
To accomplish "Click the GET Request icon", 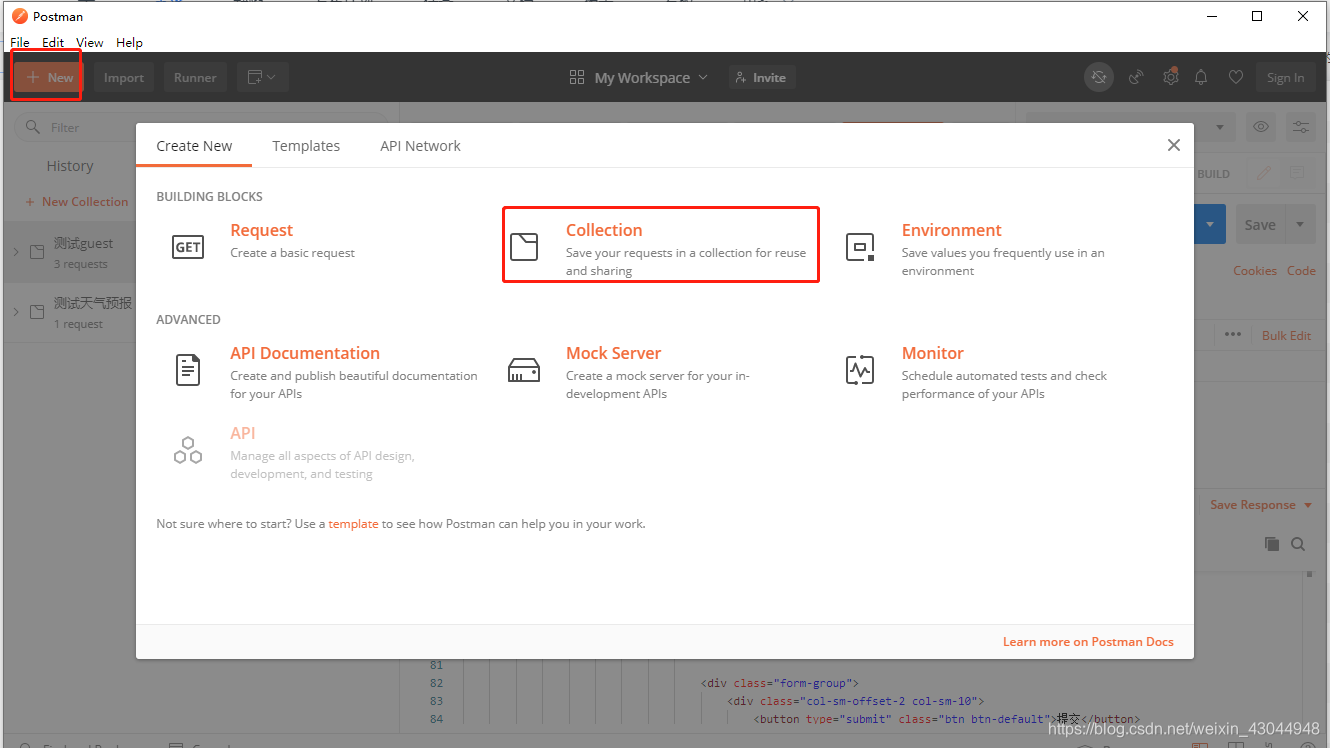I will (x=188, y=247).
